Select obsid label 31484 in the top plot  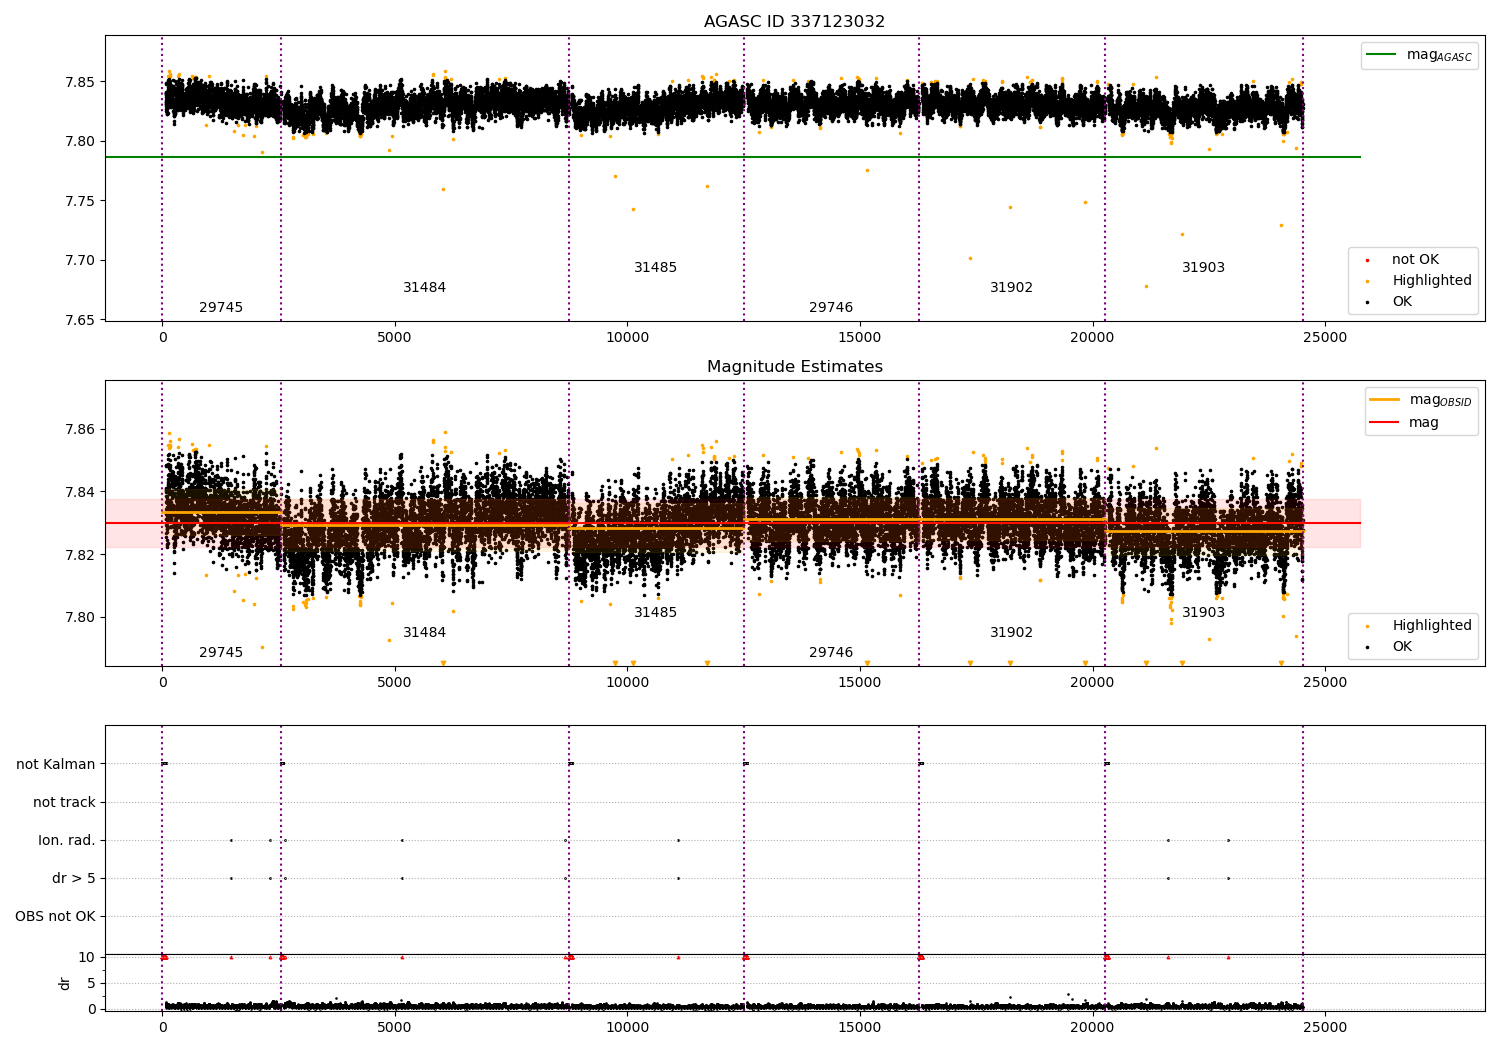[424, 288]
